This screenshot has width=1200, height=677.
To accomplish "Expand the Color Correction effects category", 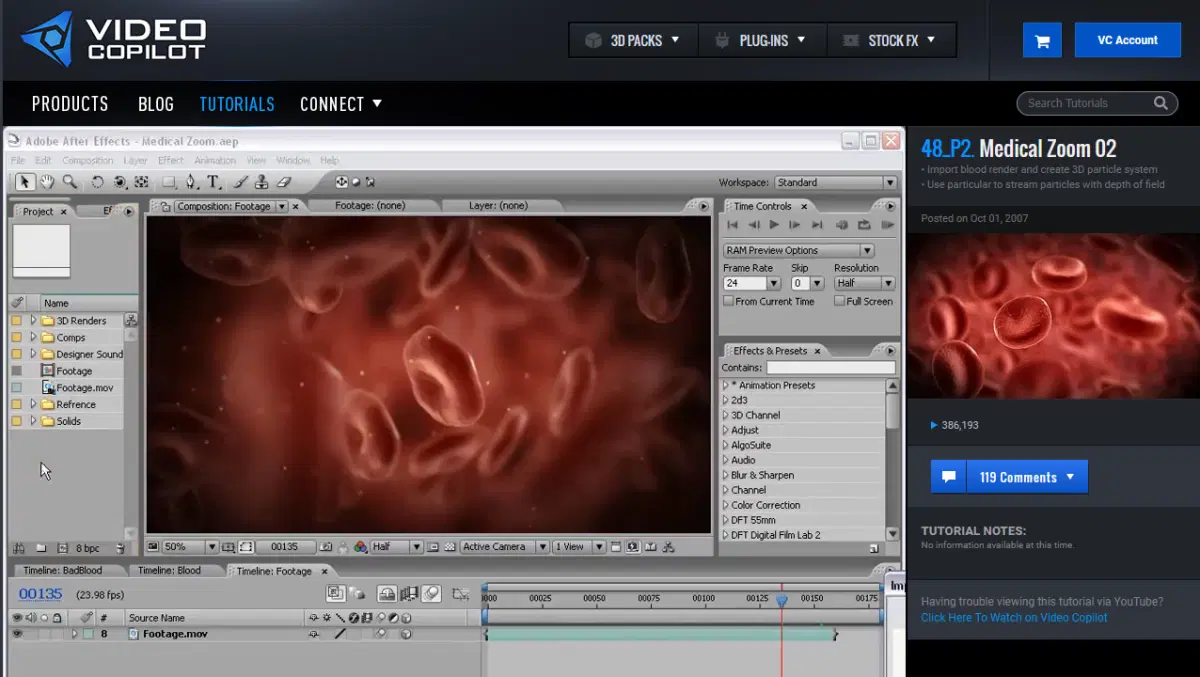I will click(726, 505).
